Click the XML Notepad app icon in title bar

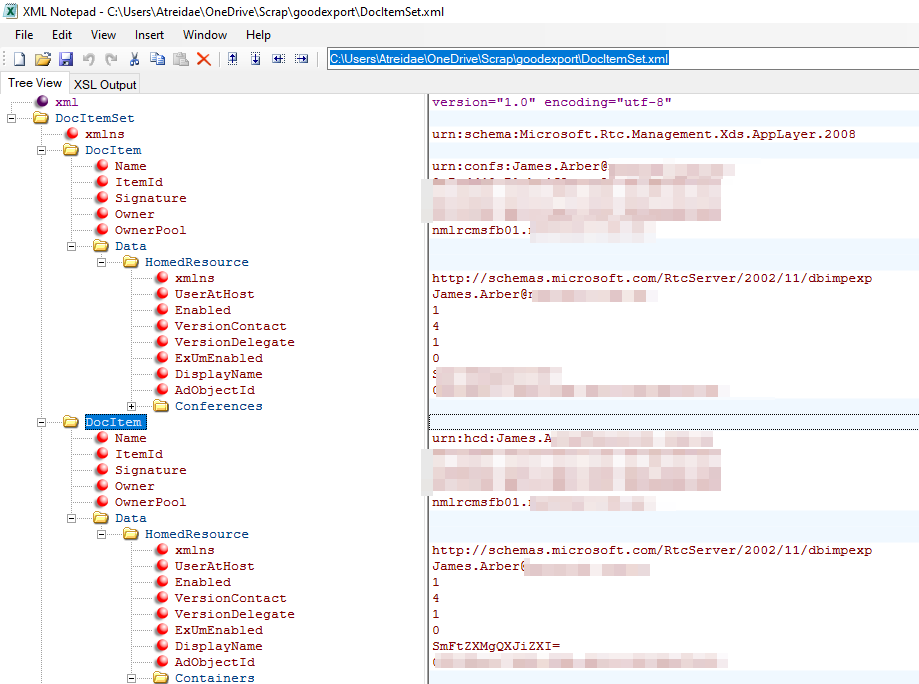[11, 11]
